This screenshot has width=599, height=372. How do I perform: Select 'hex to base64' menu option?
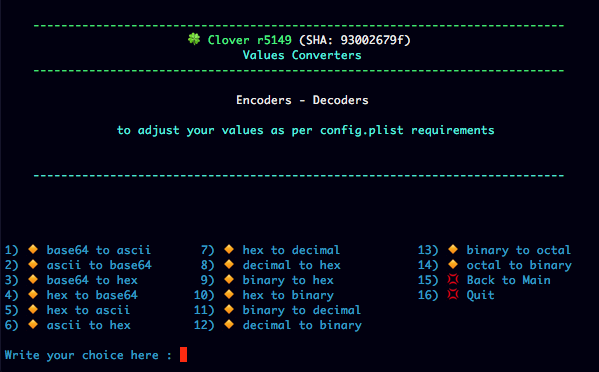coord(92,295)
